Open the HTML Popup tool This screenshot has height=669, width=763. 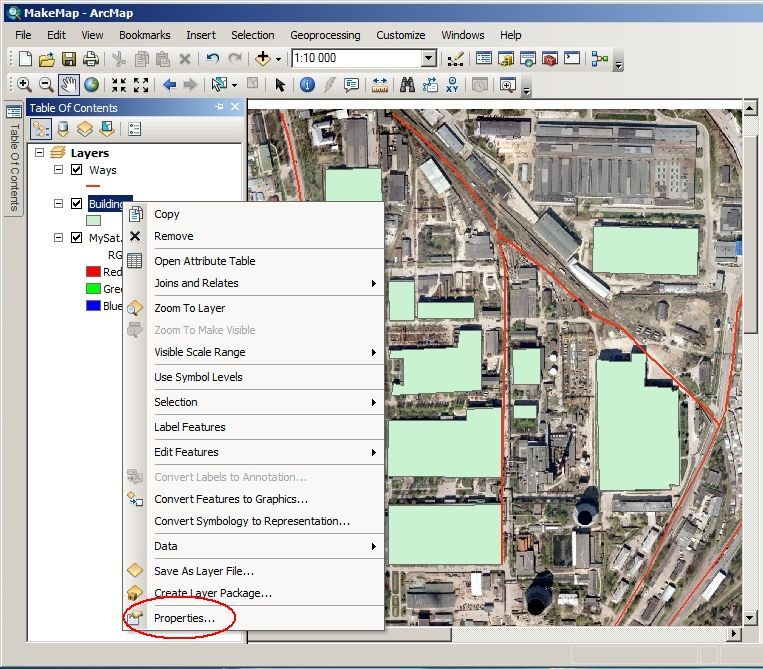click(351, 85)
